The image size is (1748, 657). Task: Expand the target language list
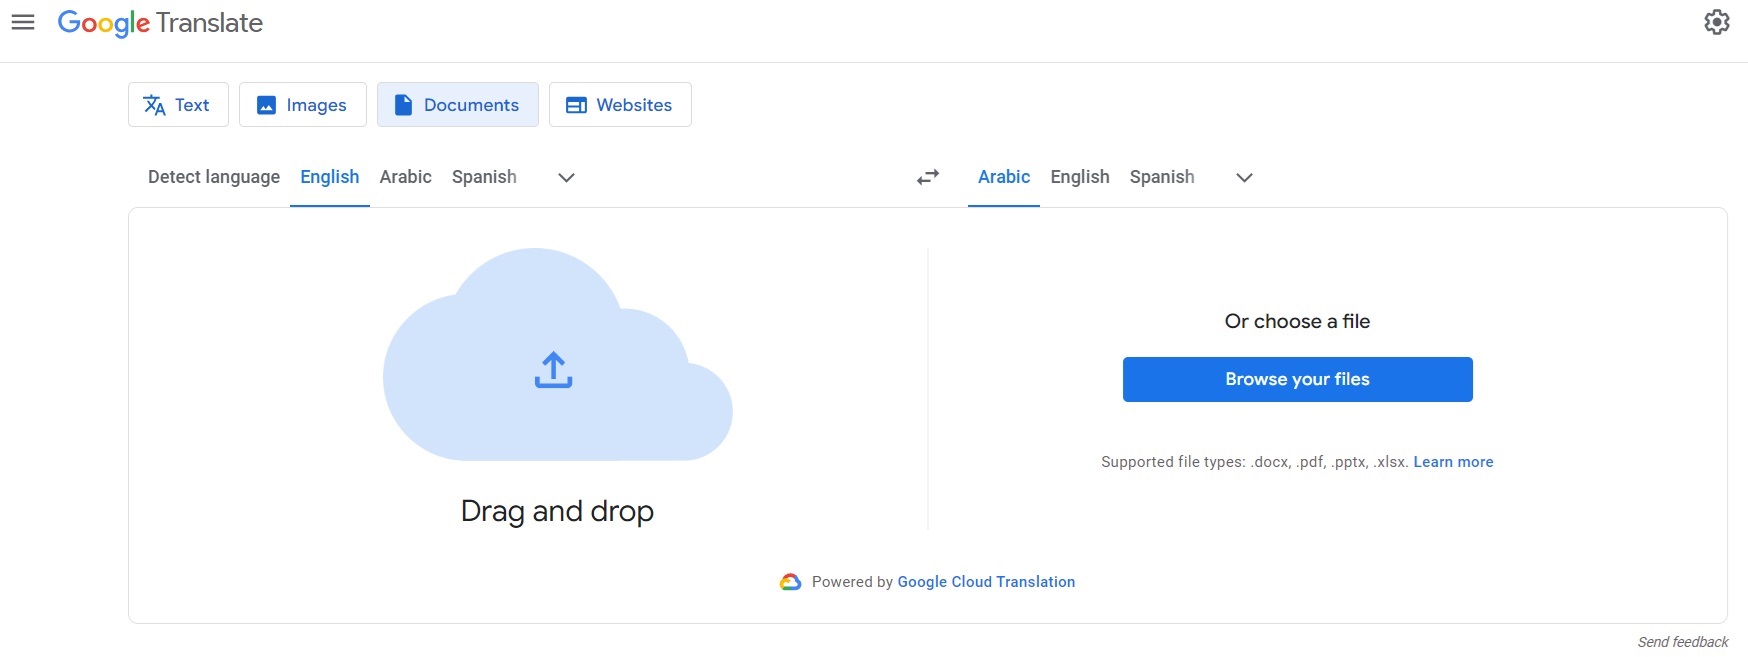[1244, 177]
